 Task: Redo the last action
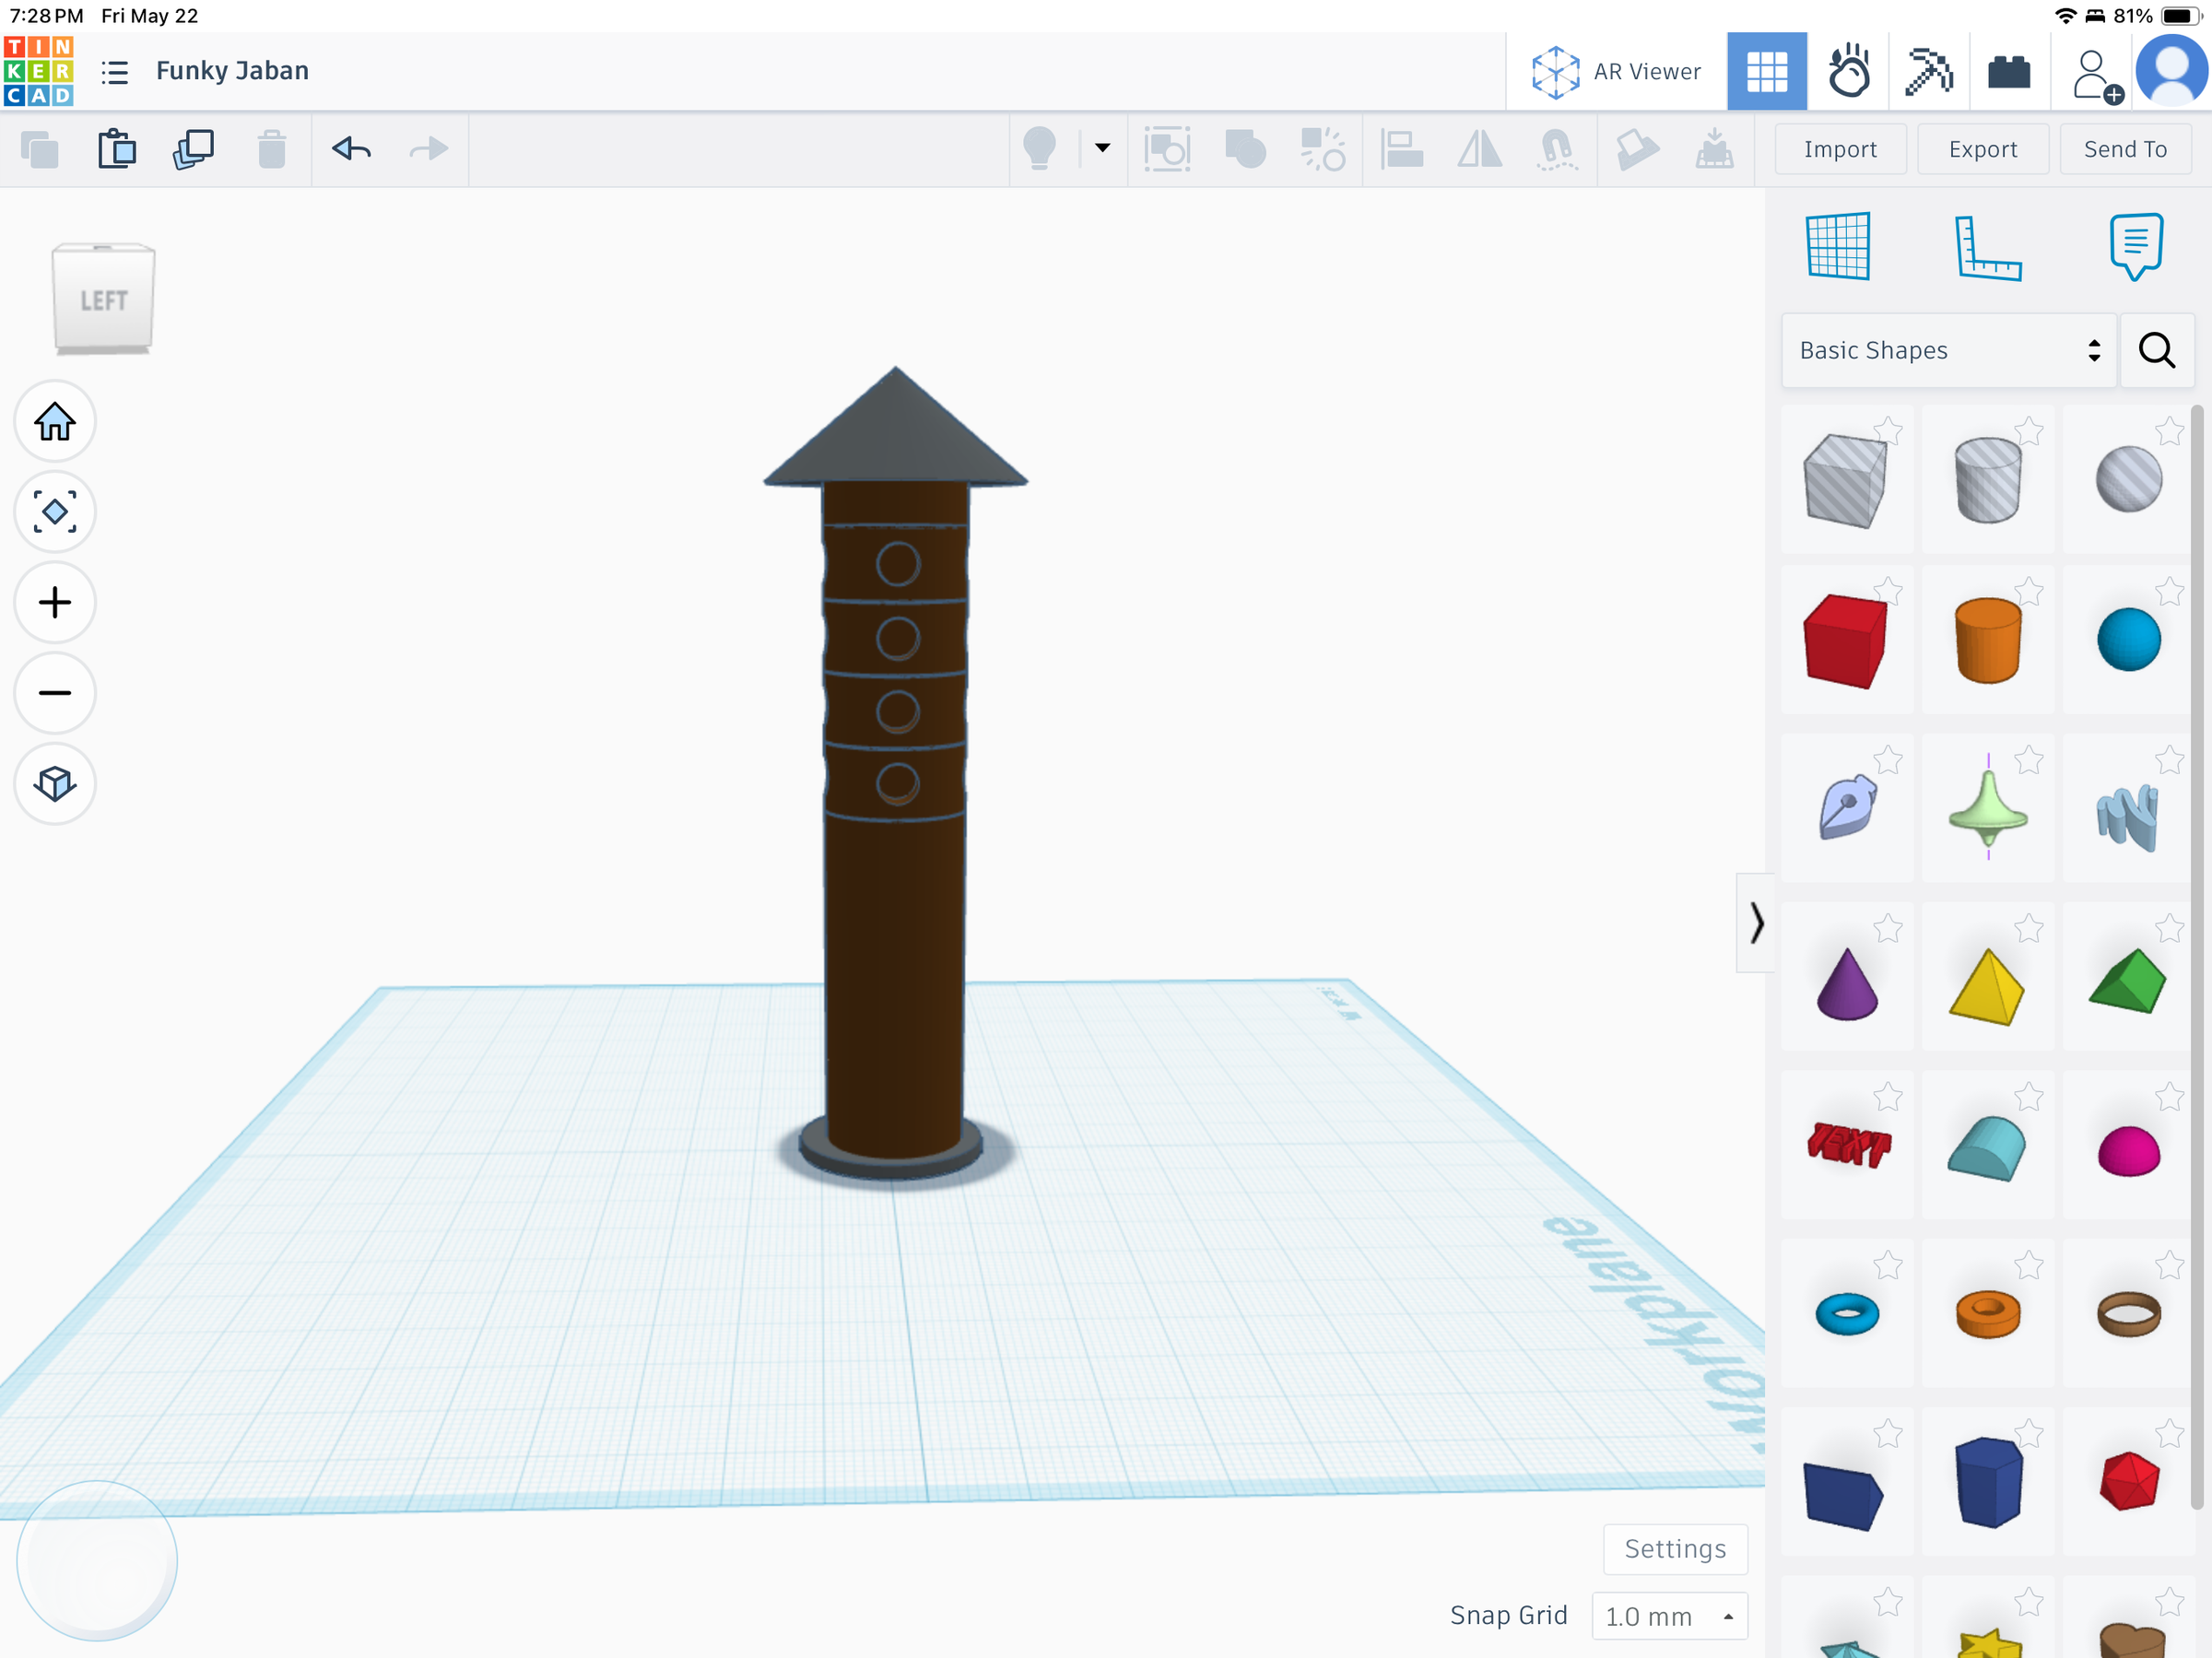click(x=429, y=150)
